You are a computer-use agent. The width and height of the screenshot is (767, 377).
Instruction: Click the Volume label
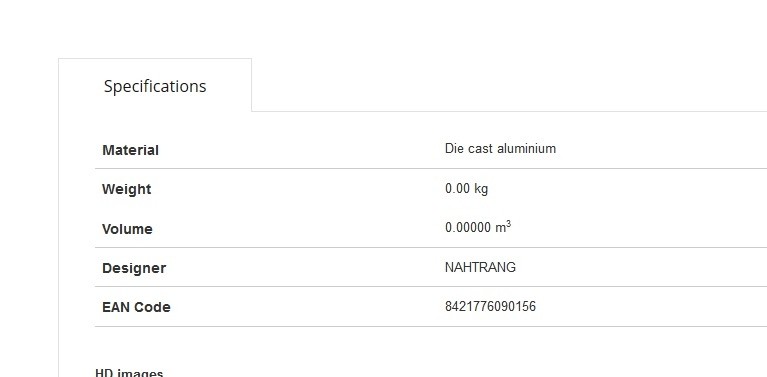tap(127, 229)
